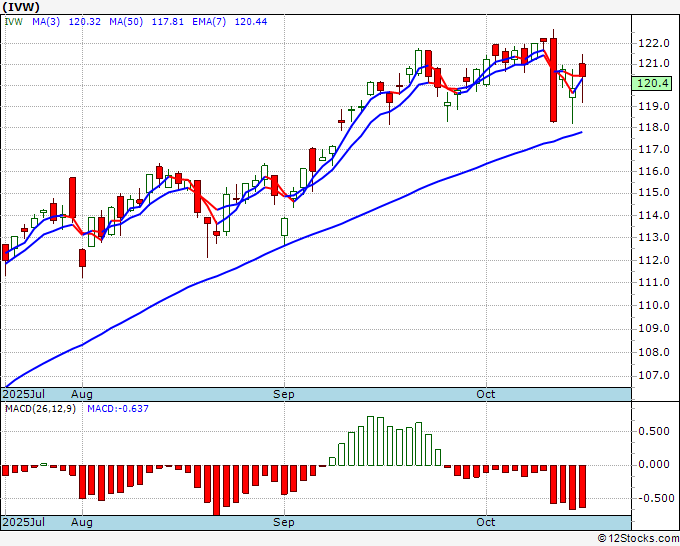Click the current price tag 120.4

coord(652,83)
